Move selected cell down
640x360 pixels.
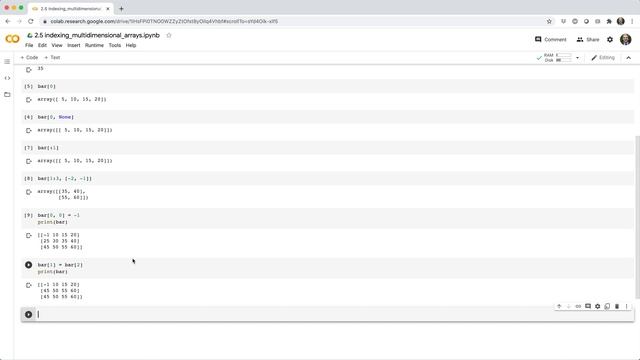point(569,306)
